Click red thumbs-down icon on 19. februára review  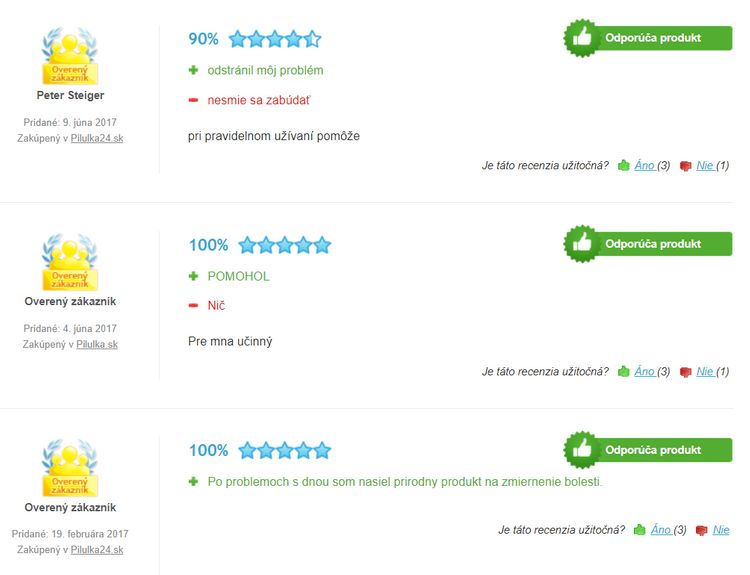pyautogui.click(x=702, y=530)
